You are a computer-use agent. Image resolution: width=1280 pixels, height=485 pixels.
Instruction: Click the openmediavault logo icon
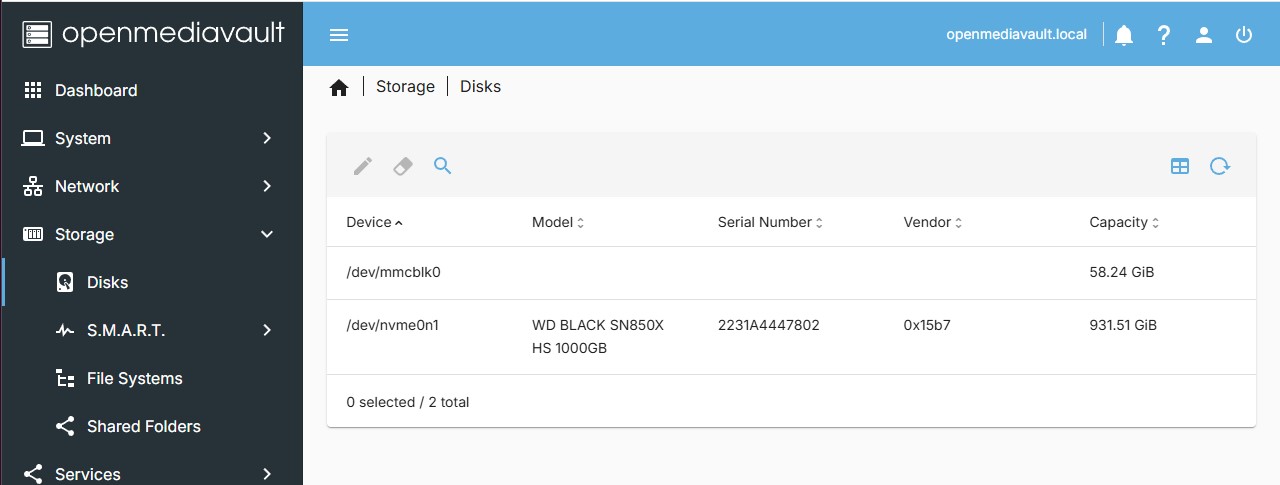(37, 34)
